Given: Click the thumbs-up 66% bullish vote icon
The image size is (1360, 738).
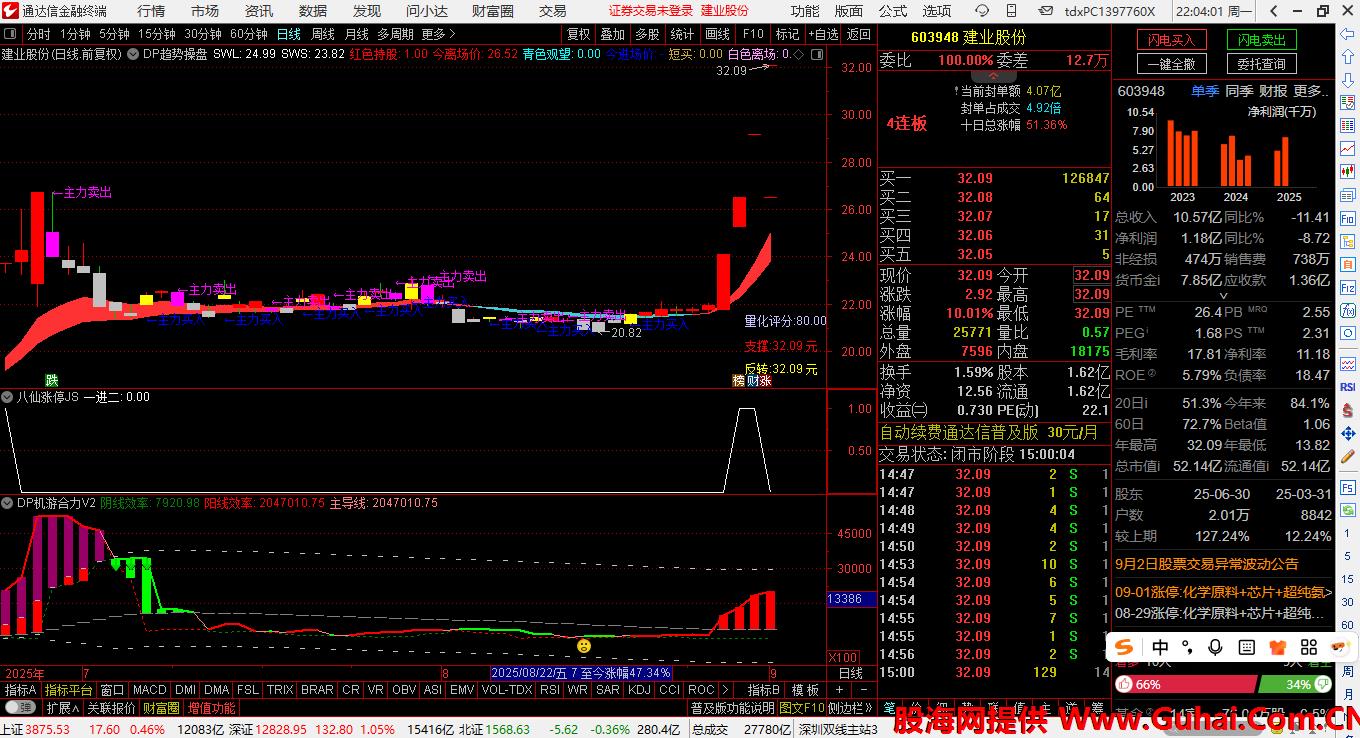Looking at the screenshot, I should click(1124, 685).
